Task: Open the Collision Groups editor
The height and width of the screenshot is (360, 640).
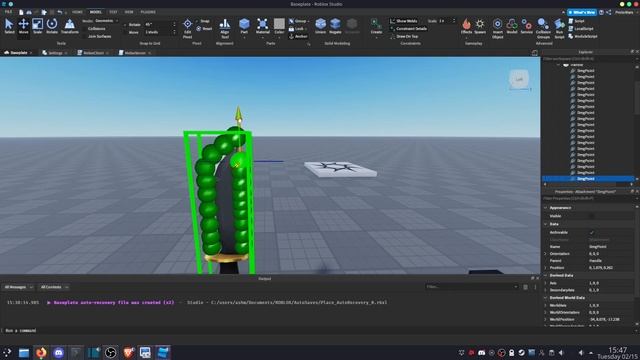Action: [x=543, y=28]
